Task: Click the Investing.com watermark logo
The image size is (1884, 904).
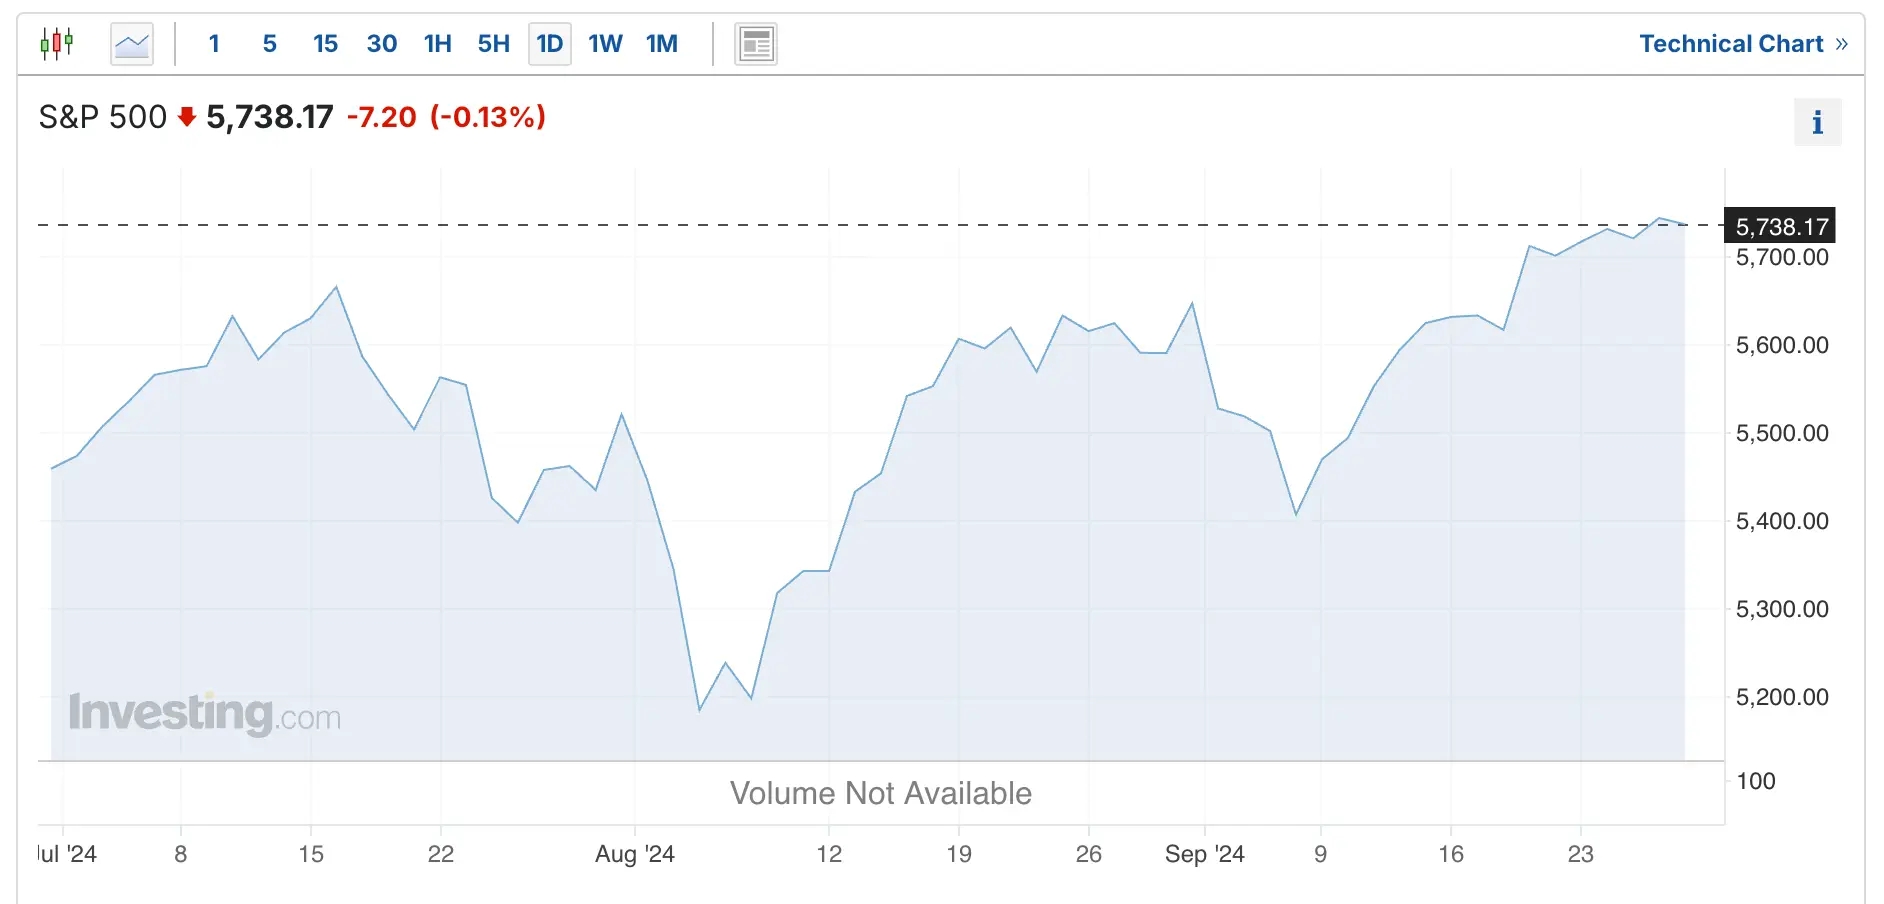Action: point(205,714)
